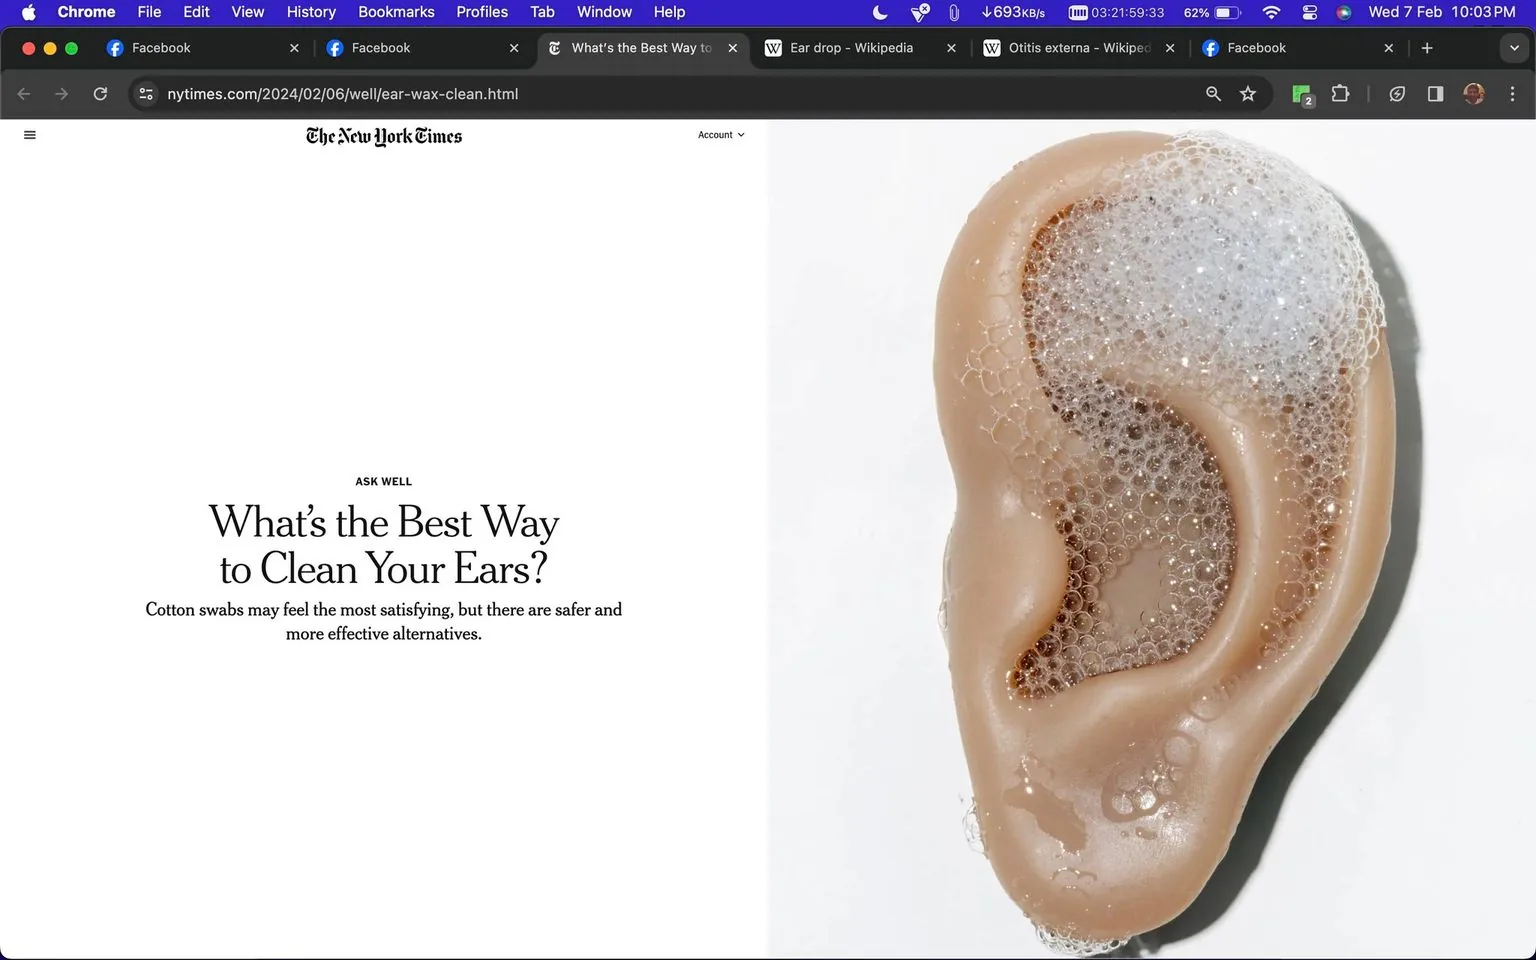Open the Chrome extensions puzzle icon
This screenshot has height=960, width=1536.
pyautogui.click(x=1340, y=93)
